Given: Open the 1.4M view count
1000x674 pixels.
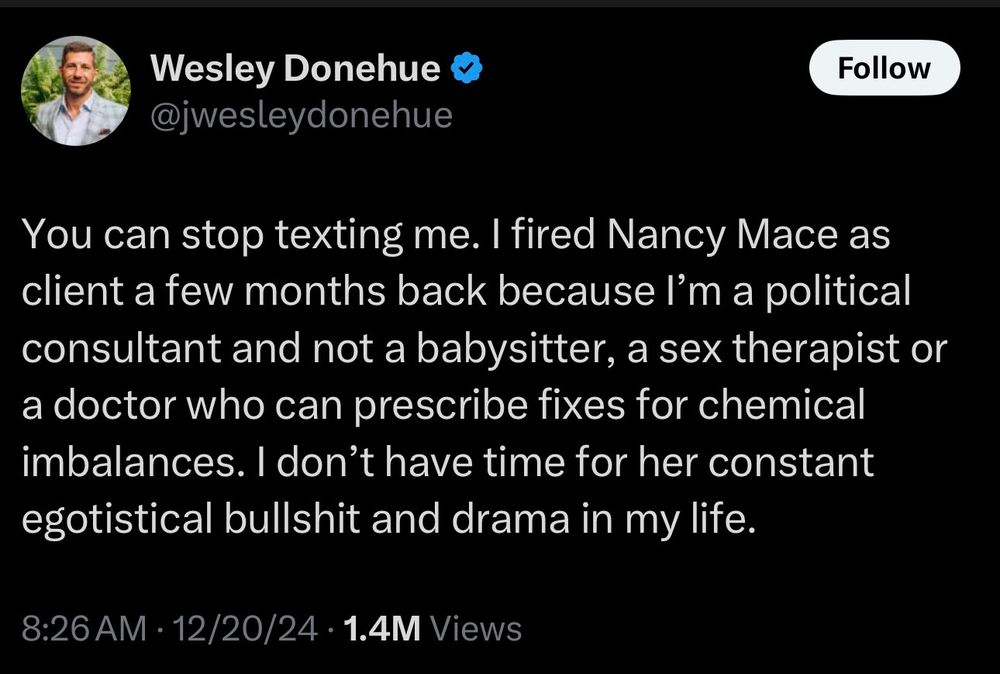Looking at the screenshot, I should click(x=382, y=629).
